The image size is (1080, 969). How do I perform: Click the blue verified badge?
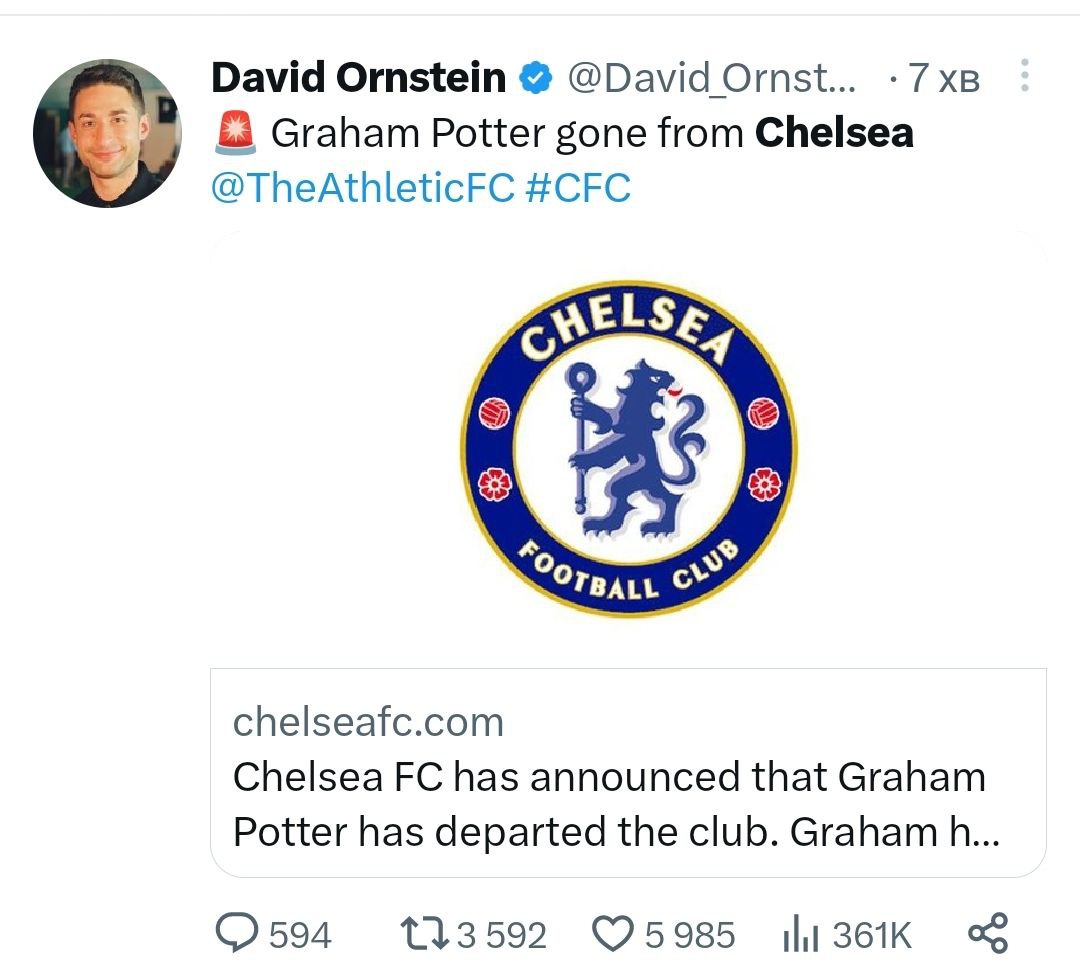tap(535, 78)
